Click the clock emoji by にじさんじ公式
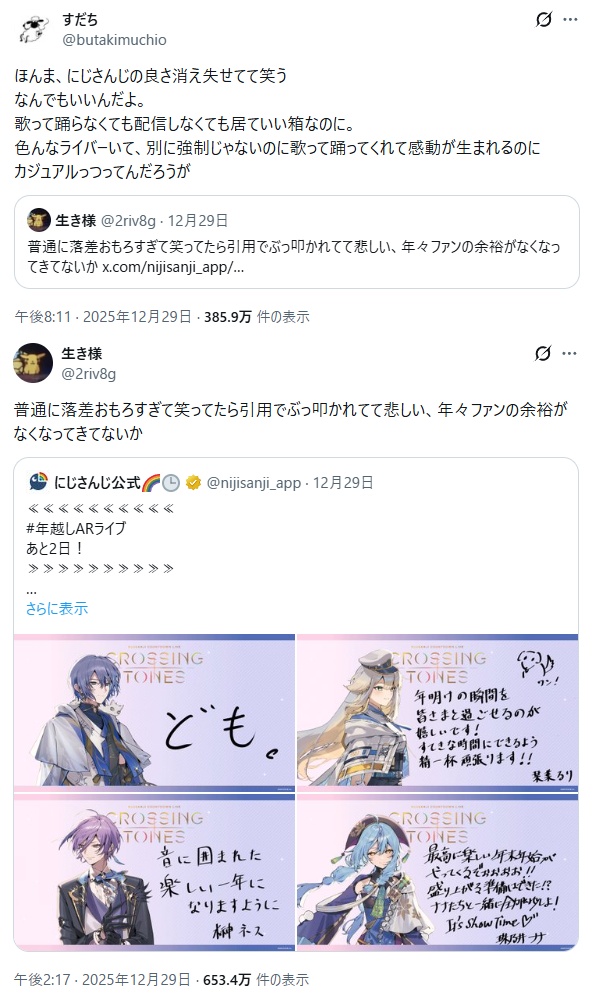 tap(171, 483)
